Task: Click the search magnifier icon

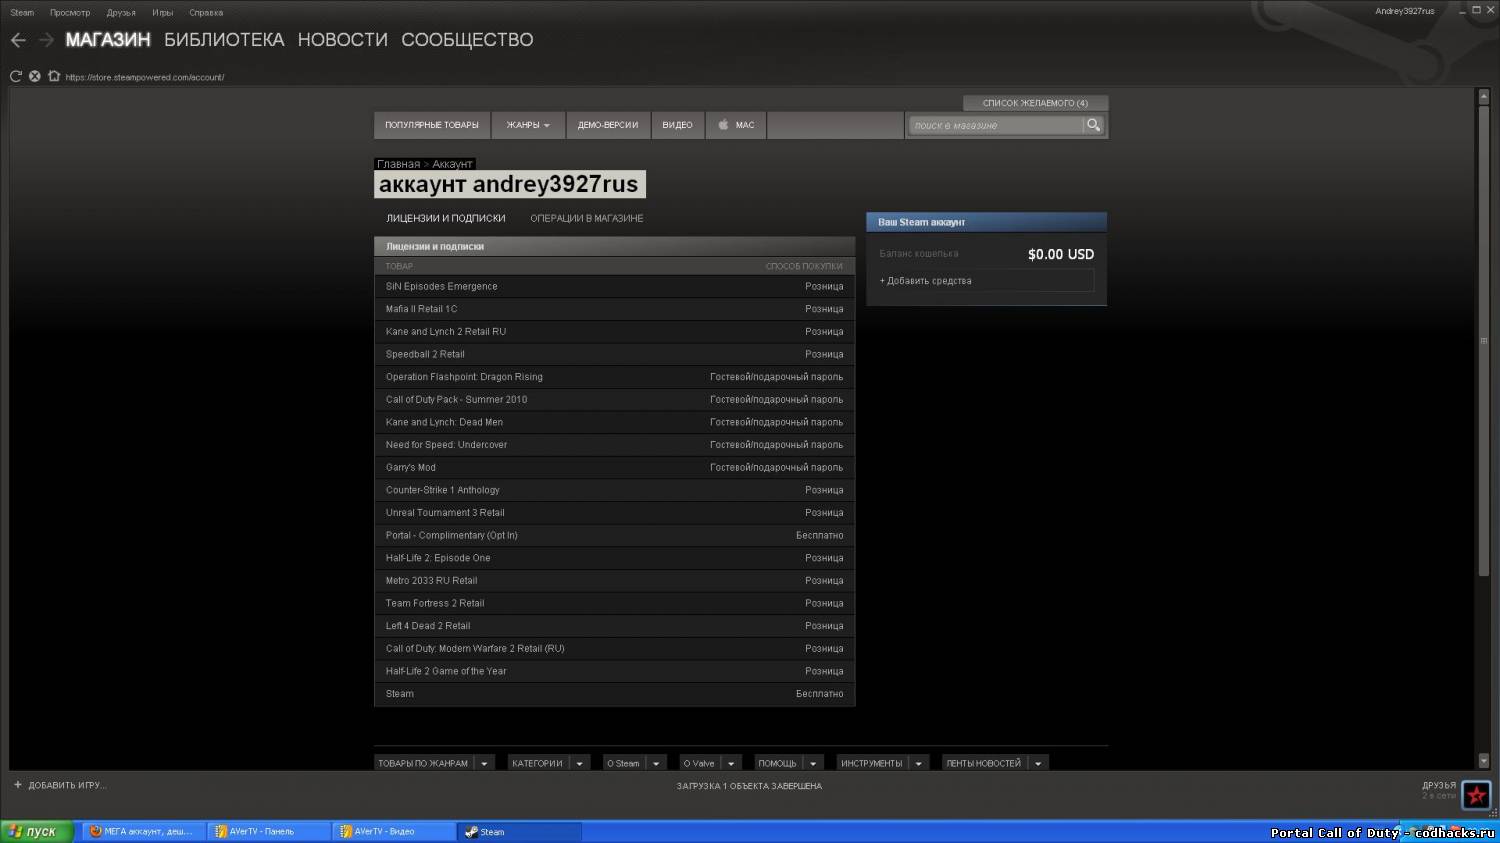Action: coord(1093,125)
